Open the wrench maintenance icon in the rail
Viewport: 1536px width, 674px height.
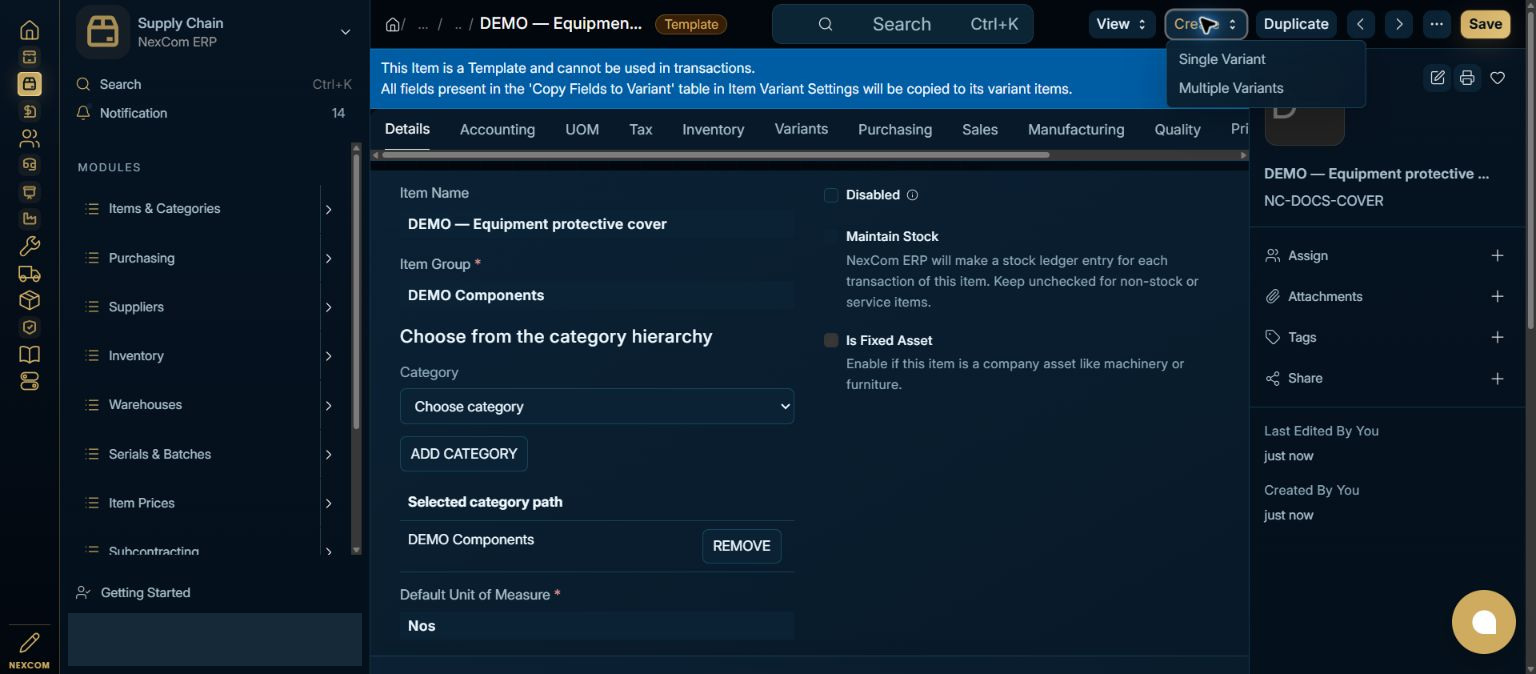click(x=29, y=246)
